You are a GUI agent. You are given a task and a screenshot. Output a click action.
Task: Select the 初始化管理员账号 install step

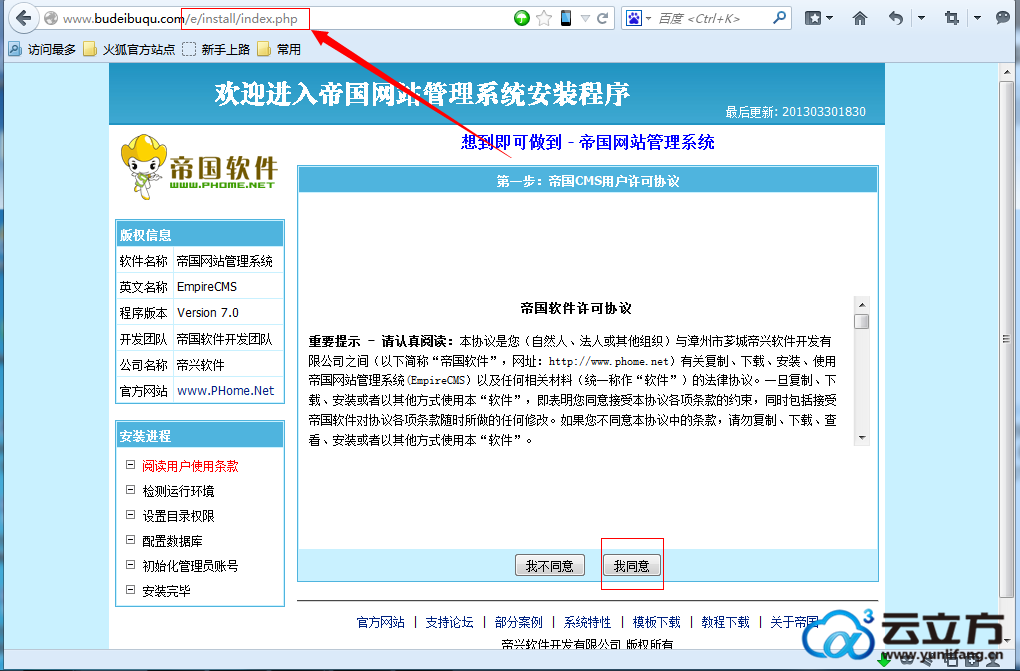coord(190,566)
